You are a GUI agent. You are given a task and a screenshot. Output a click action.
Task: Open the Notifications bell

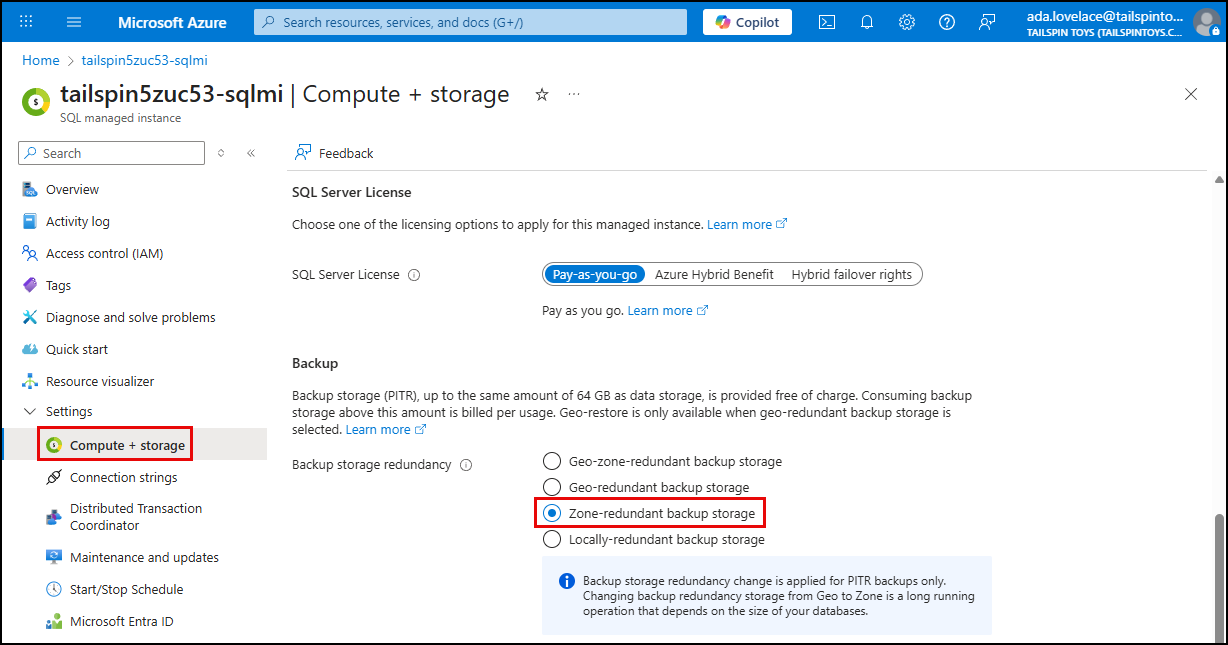[866, 21]
